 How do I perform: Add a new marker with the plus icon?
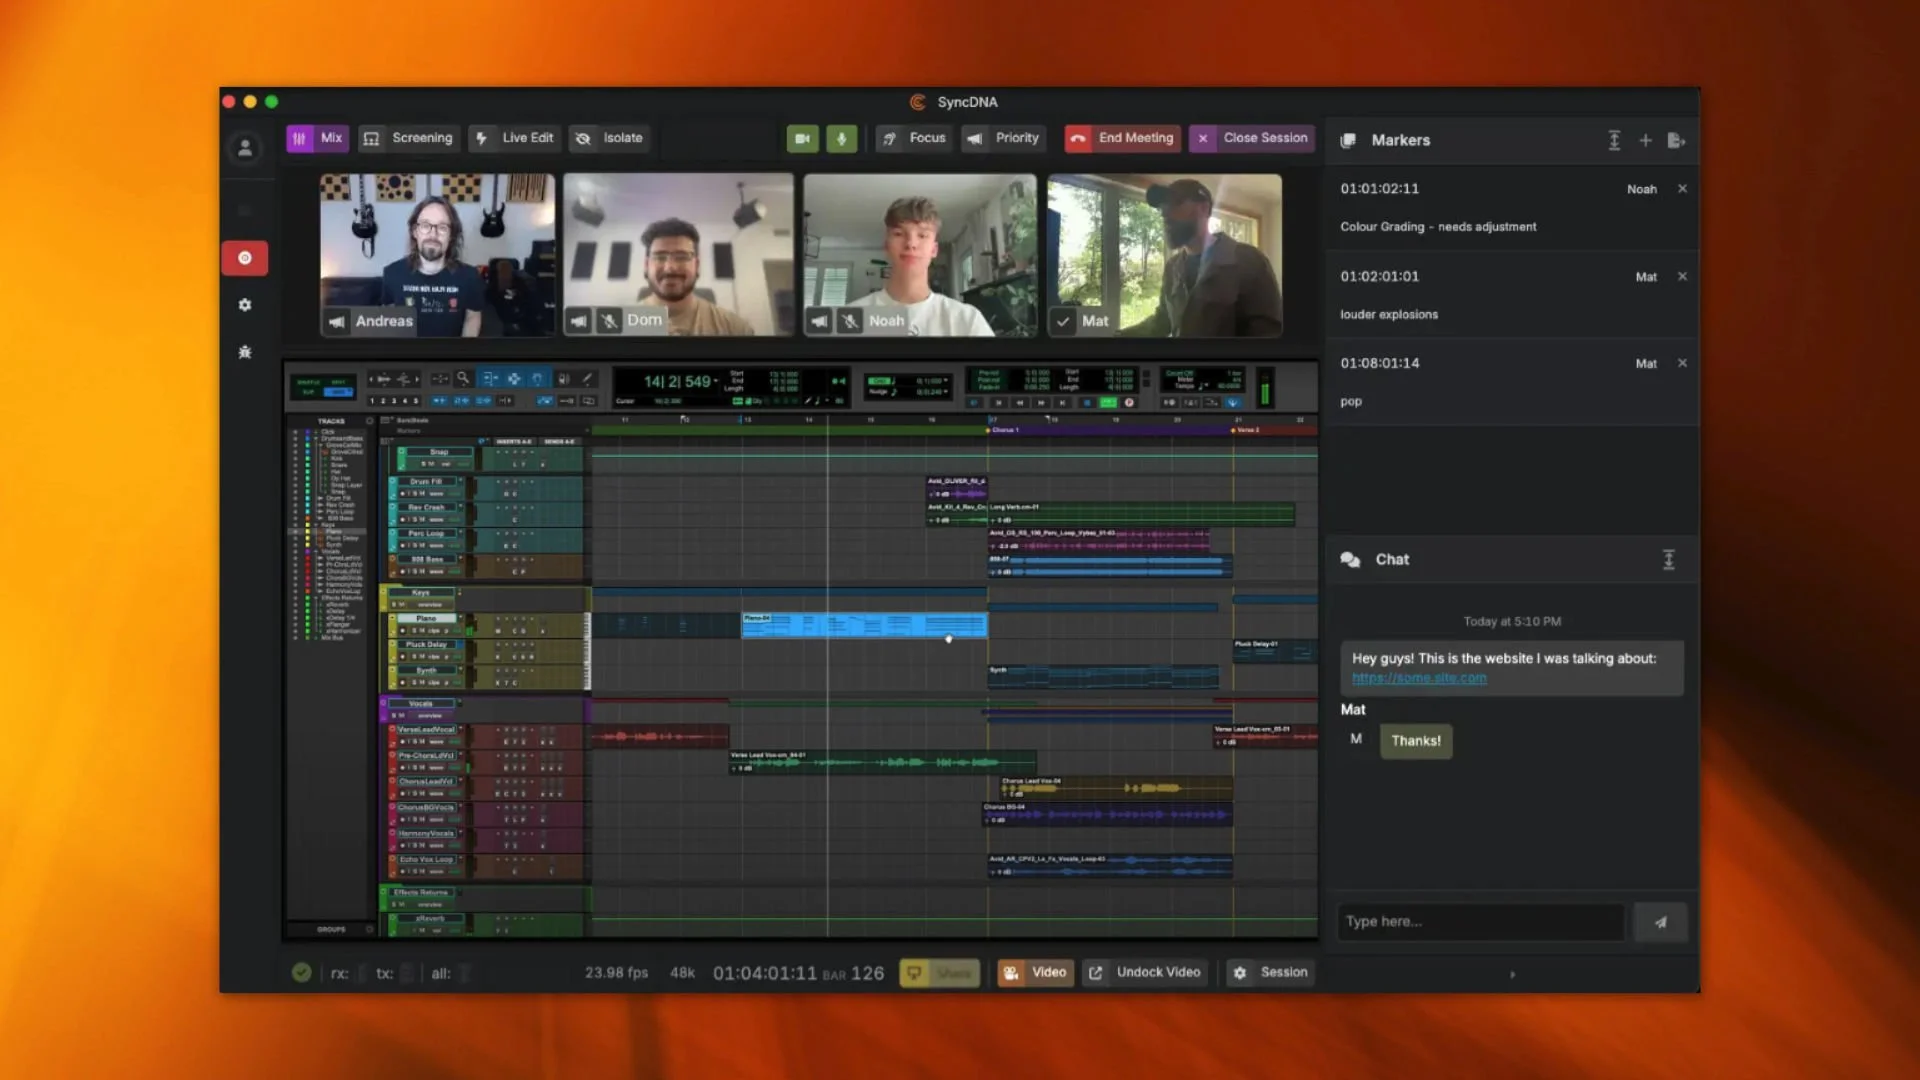pos(1645,141)
